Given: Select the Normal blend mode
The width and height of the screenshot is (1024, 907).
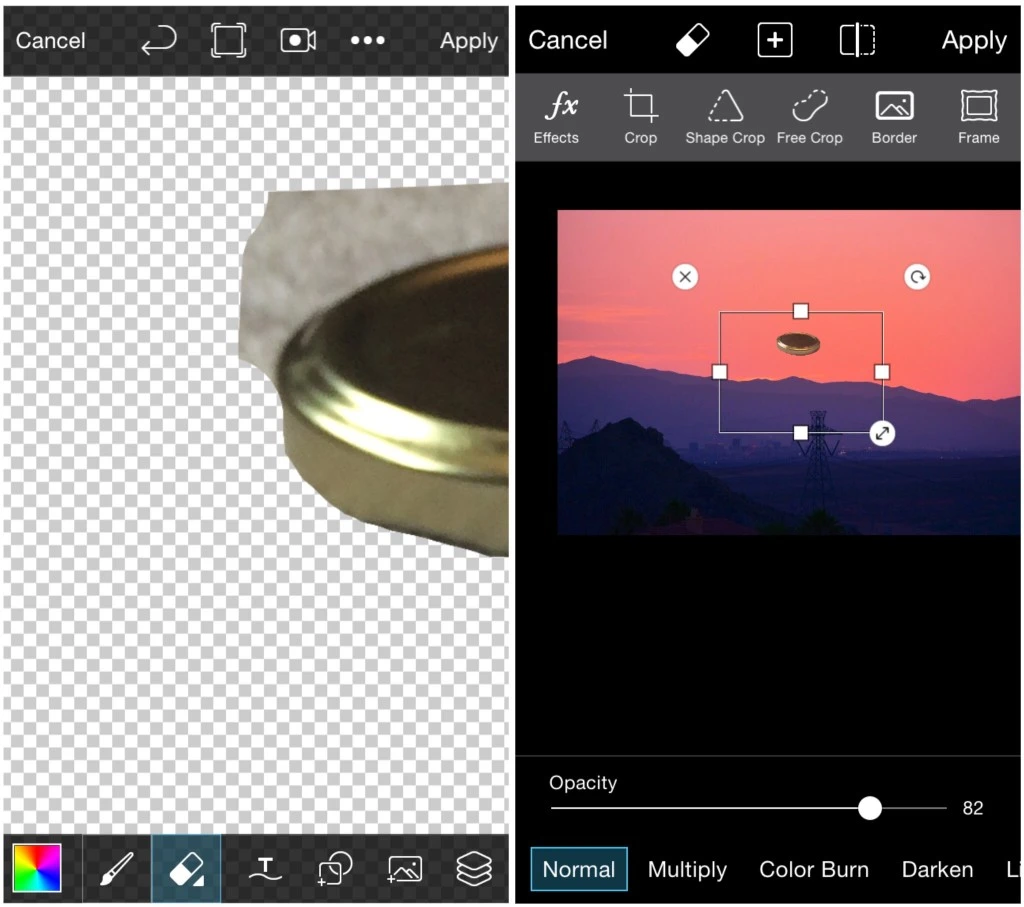Looking at the screenshot, I should click(578, 870).
